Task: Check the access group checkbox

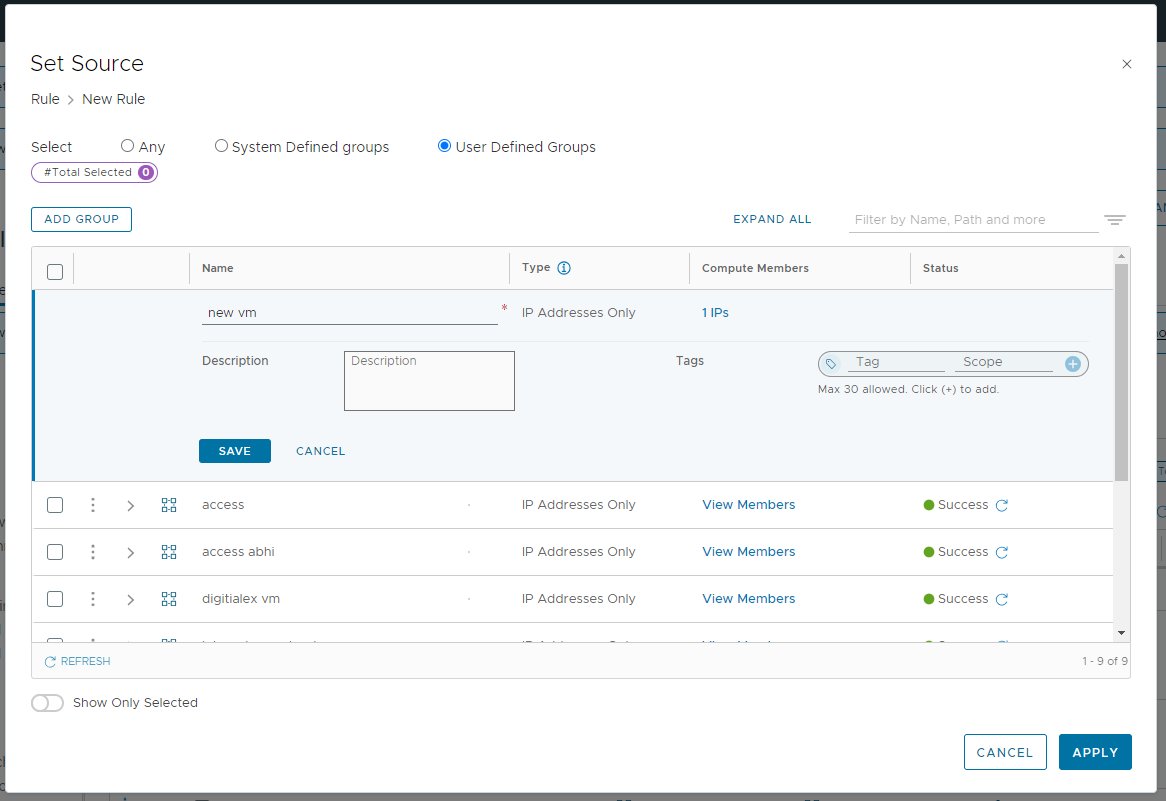Action: pyautogui.click(x=55, y=505)
